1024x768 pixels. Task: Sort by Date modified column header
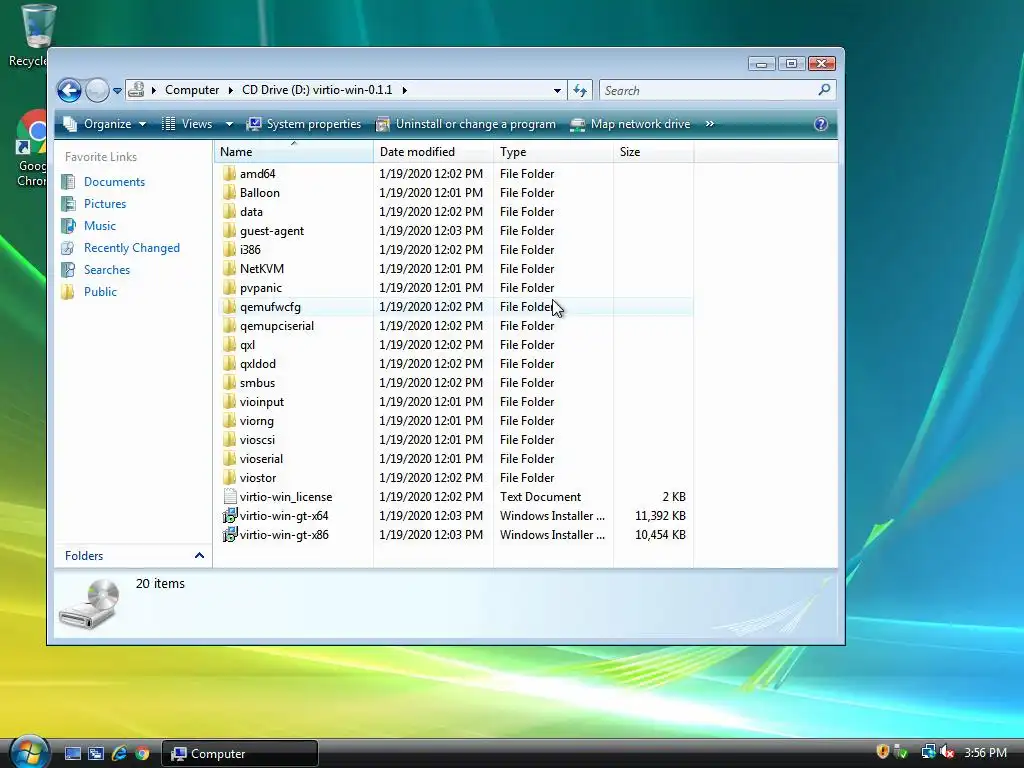pyautogui.click(x=433, y=152)
